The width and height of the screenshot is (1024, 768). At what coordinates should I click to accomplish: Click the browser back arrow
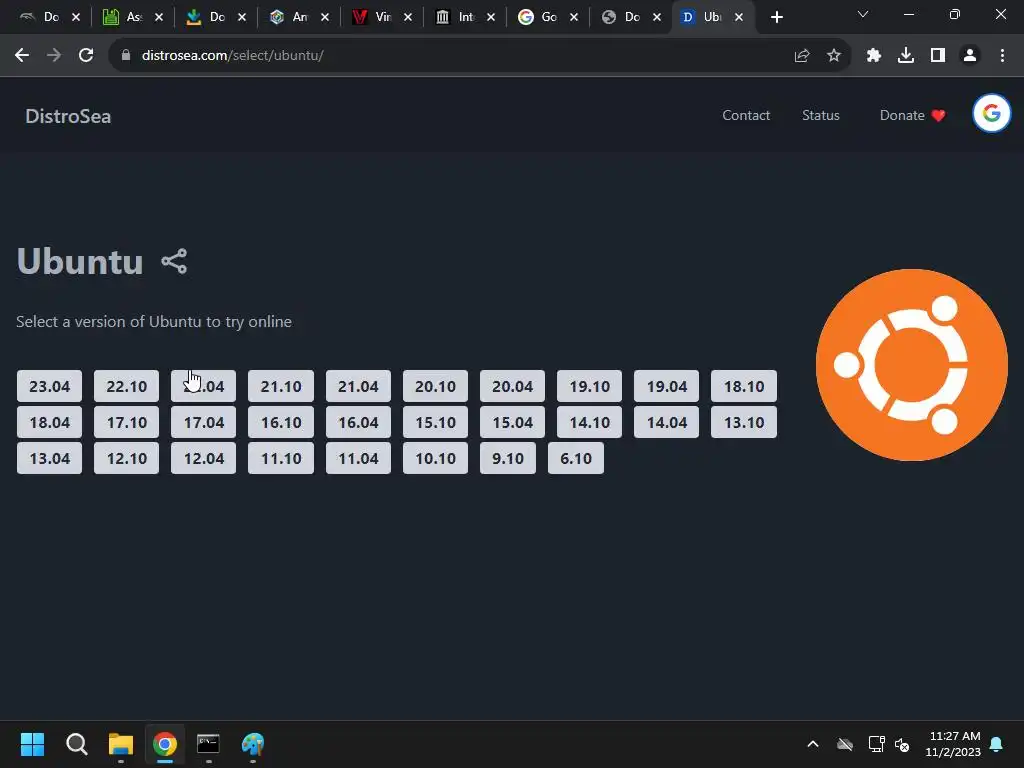tap(22, 56)
